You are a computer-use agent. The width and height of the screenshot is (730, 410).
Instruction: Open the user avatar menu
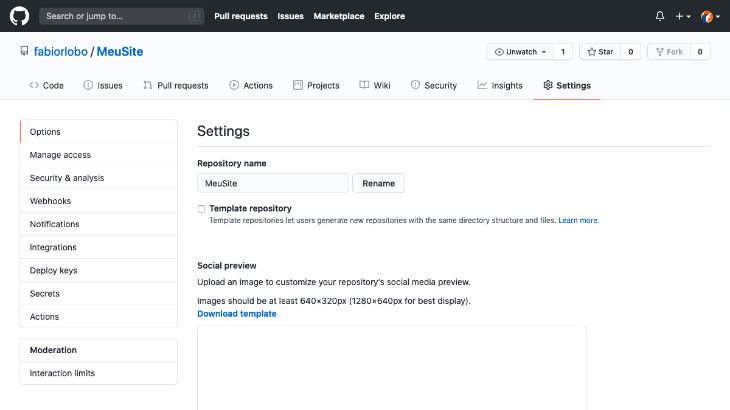click(x=710, y=16)
